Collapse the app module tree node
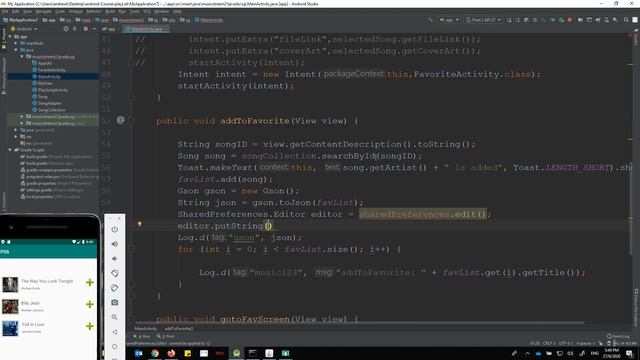Screen dimensions: 640x360 pos(10,37)
